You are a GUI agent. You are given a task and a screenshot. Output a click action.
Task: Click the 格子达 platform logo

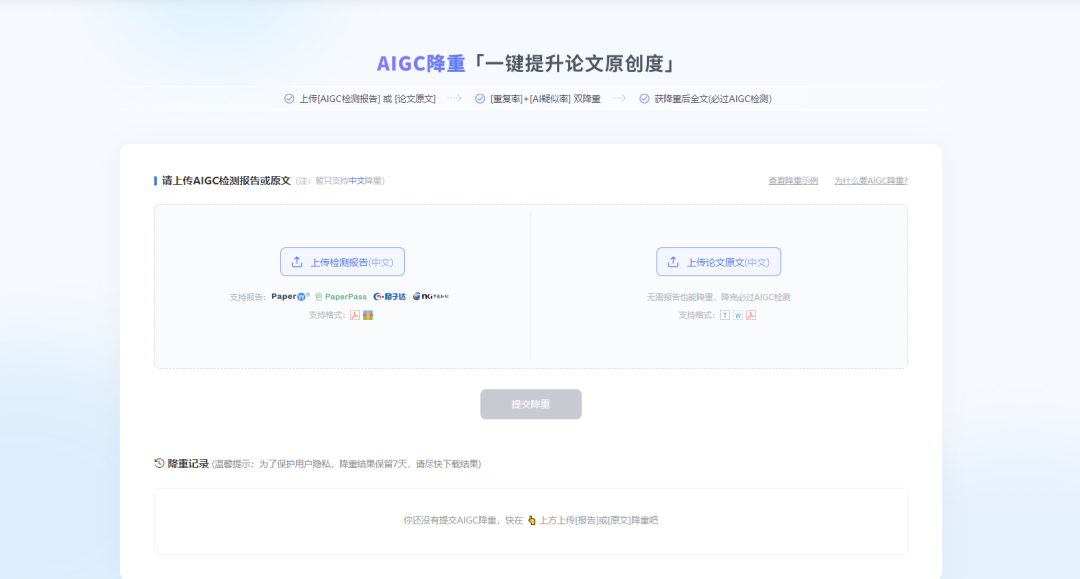390,296
